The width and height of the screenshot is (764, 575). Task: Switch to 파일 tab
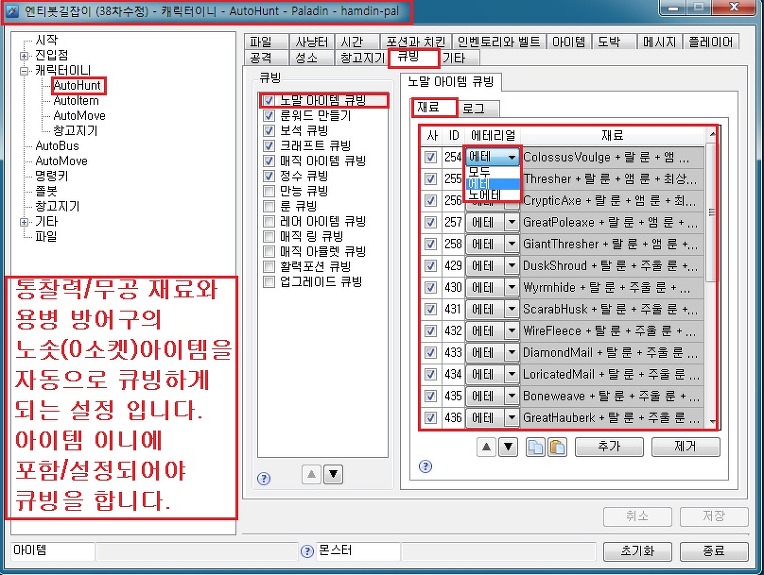(267, 42)
